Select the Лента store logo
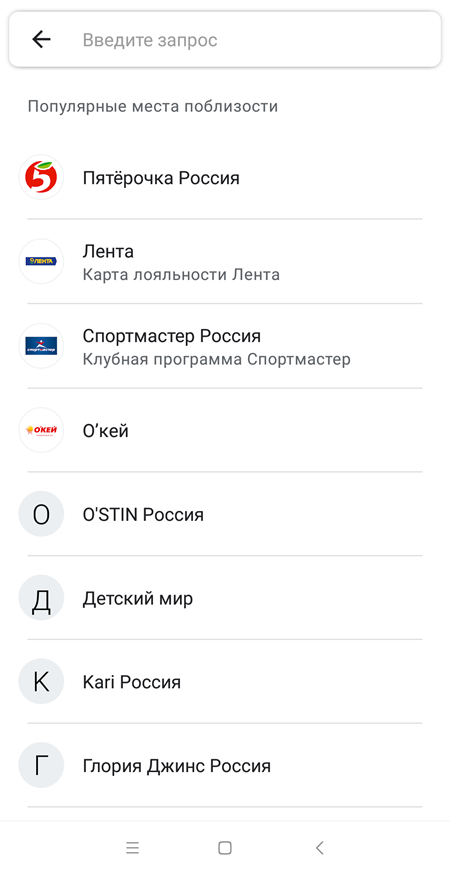The image size is (450, 875). 41,261
